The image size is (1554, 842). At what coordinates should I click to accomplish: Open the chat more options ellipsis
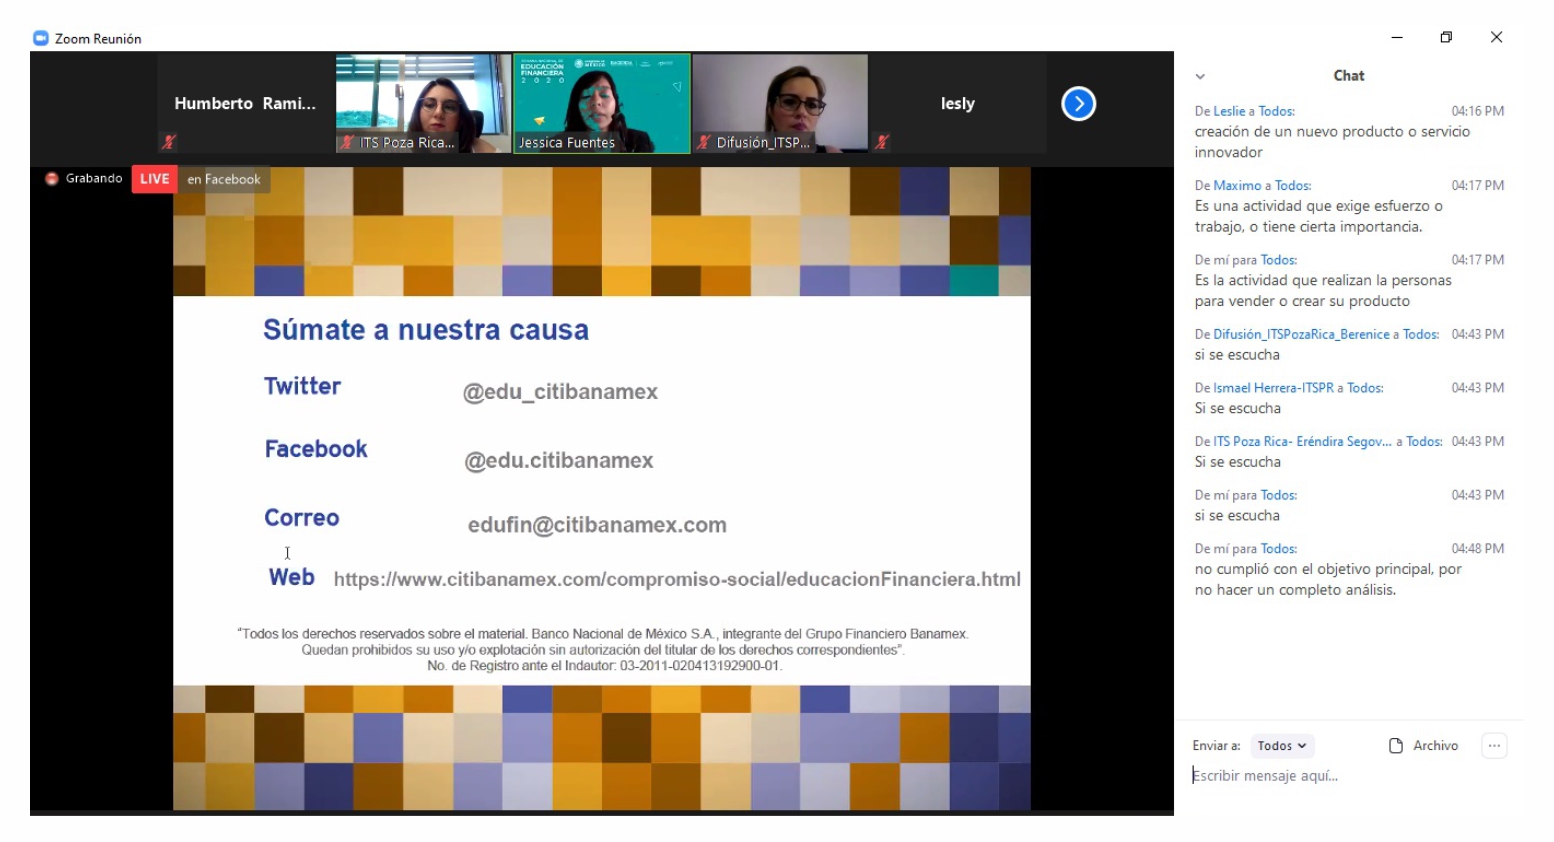tap(1494, 746)
